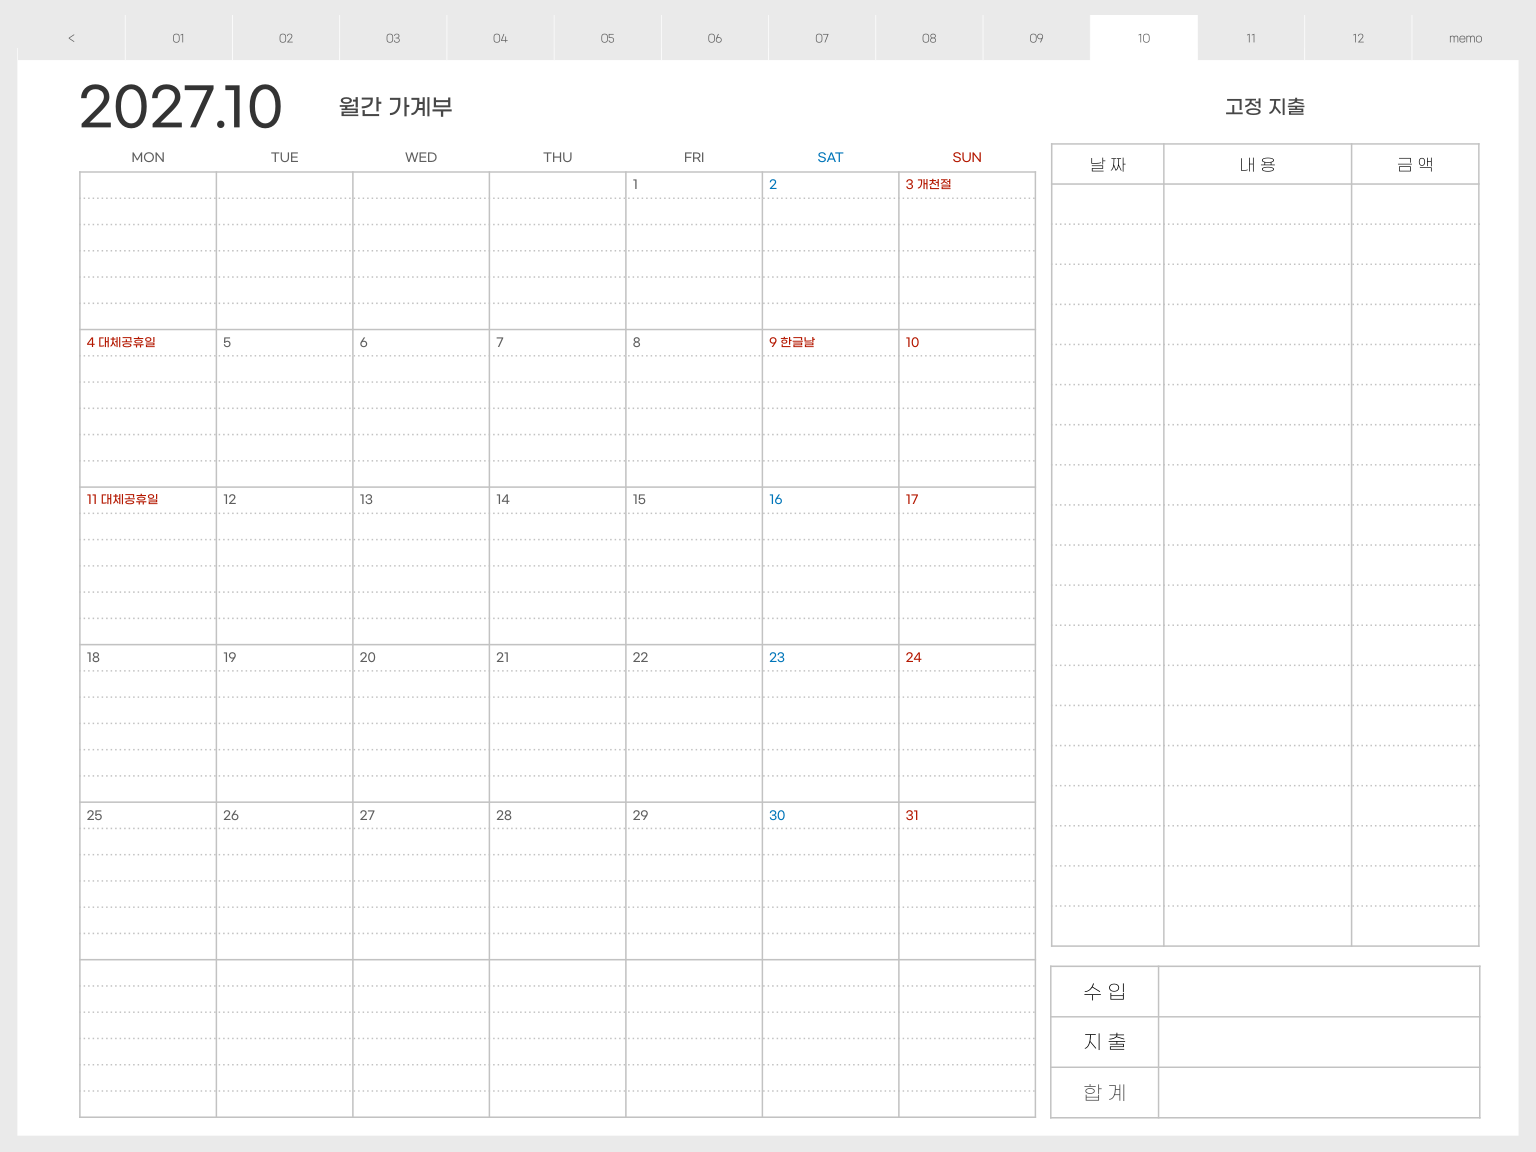Open the memo tab
Image resolution: width=1536 pixels, height=1152 pixels.
[1465, 38]
